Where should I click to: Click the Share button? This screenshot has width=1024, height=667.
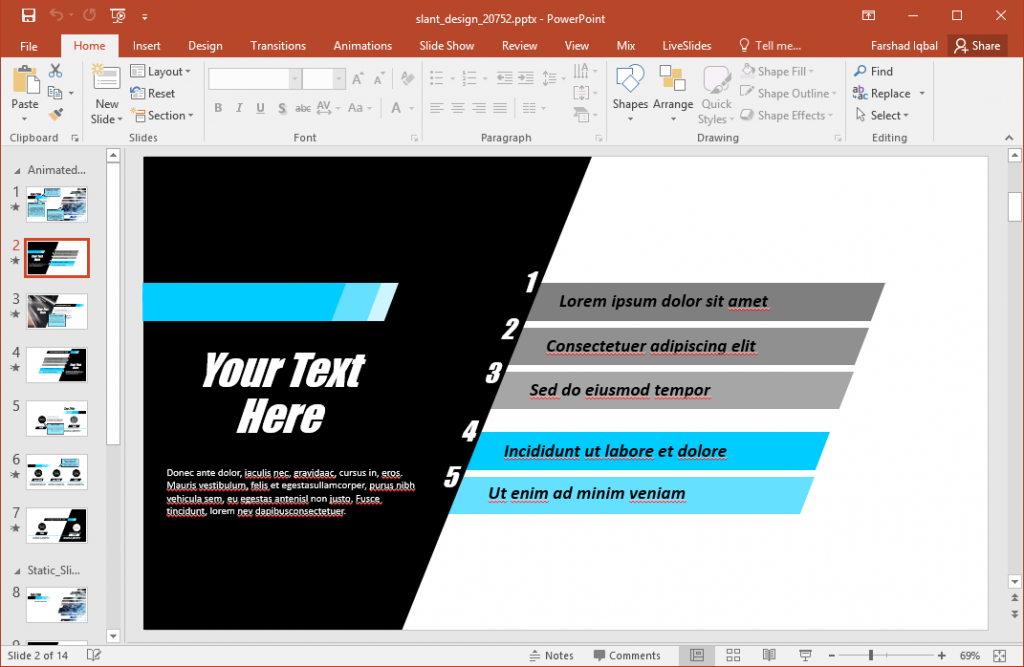[977, 45]
